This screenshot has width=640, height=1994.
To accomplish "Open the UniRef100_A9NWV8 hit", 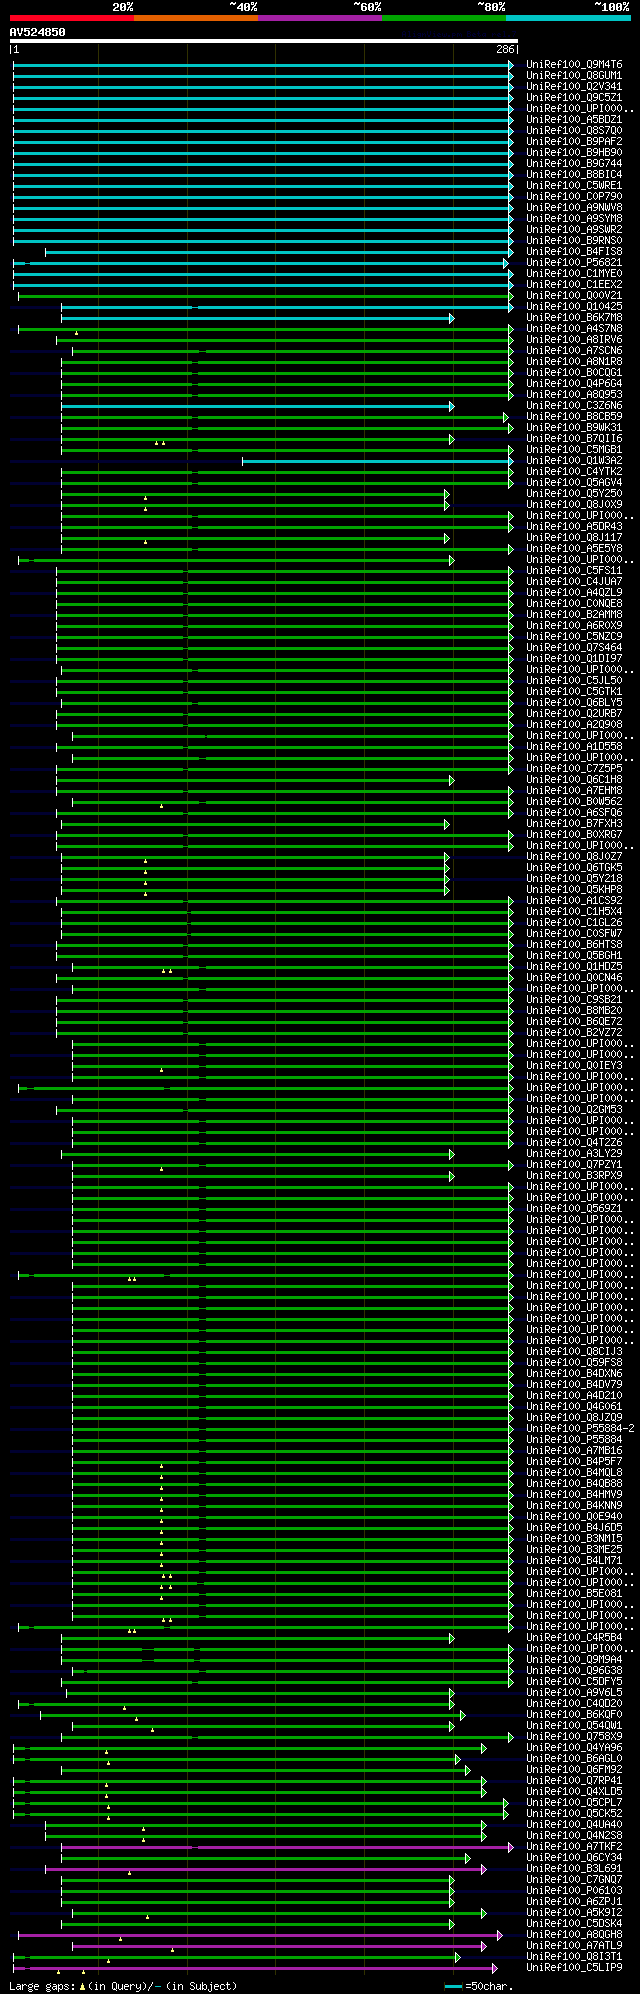I will (x=574, y=208).
